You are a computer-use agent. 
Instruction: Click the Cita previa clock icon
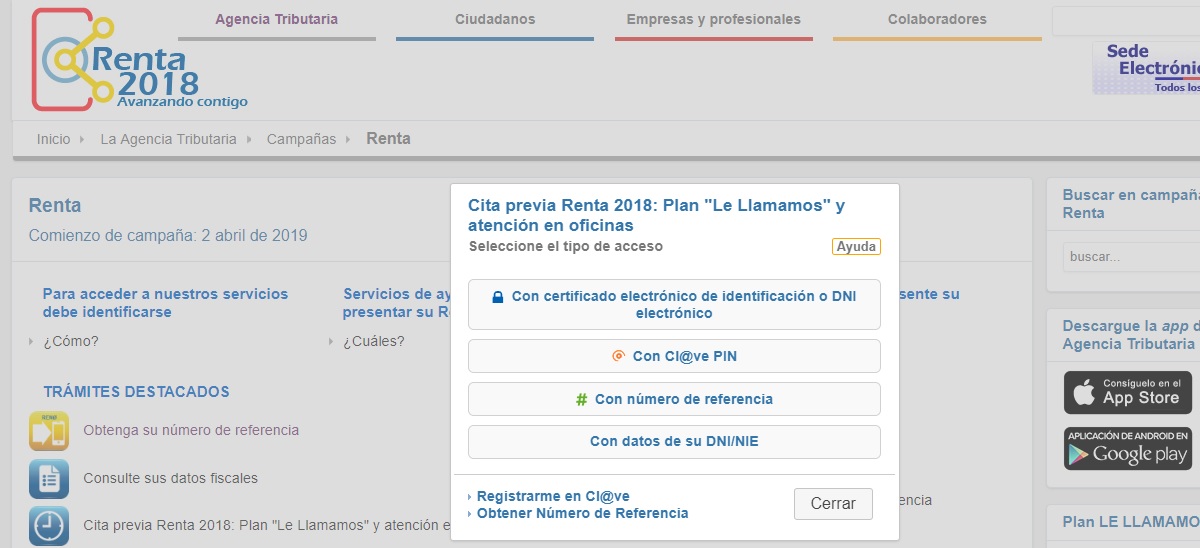49,525
